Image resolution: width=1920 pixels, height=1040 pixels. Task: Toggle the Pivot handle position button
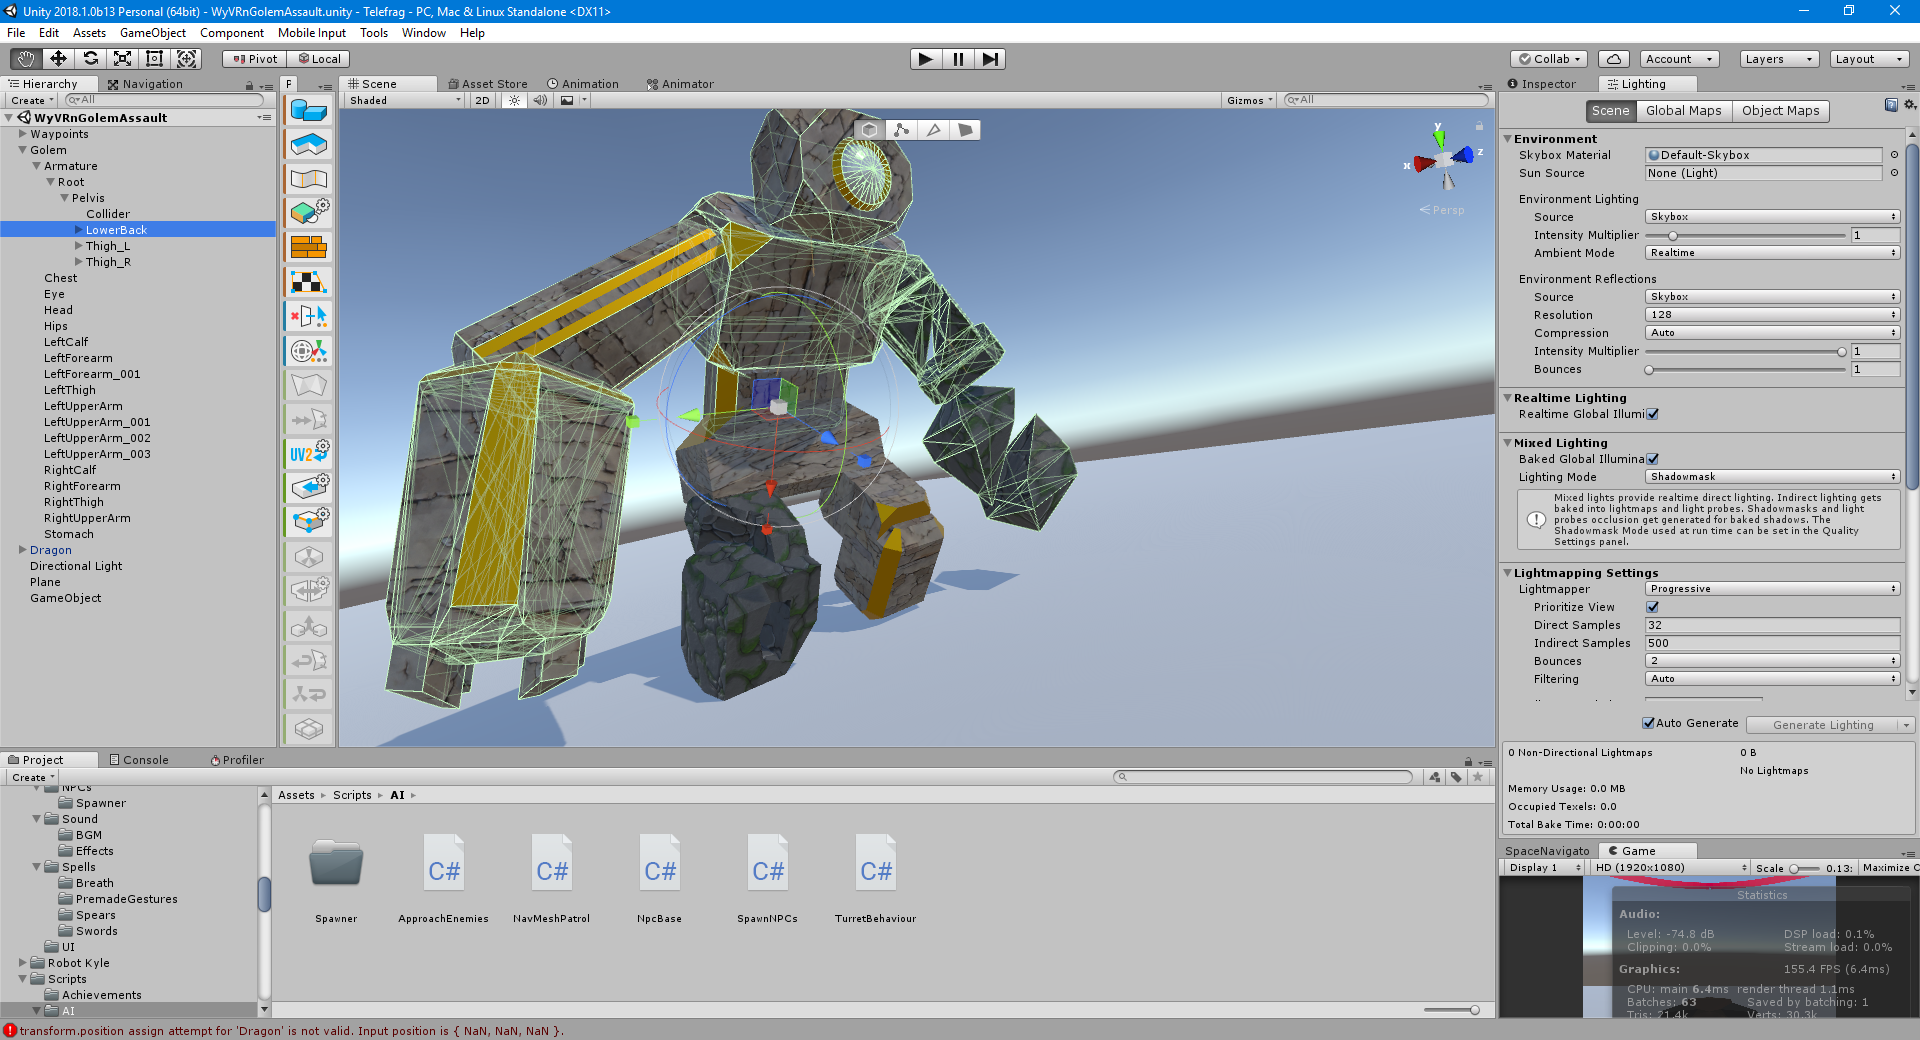[x=255, y=59]
